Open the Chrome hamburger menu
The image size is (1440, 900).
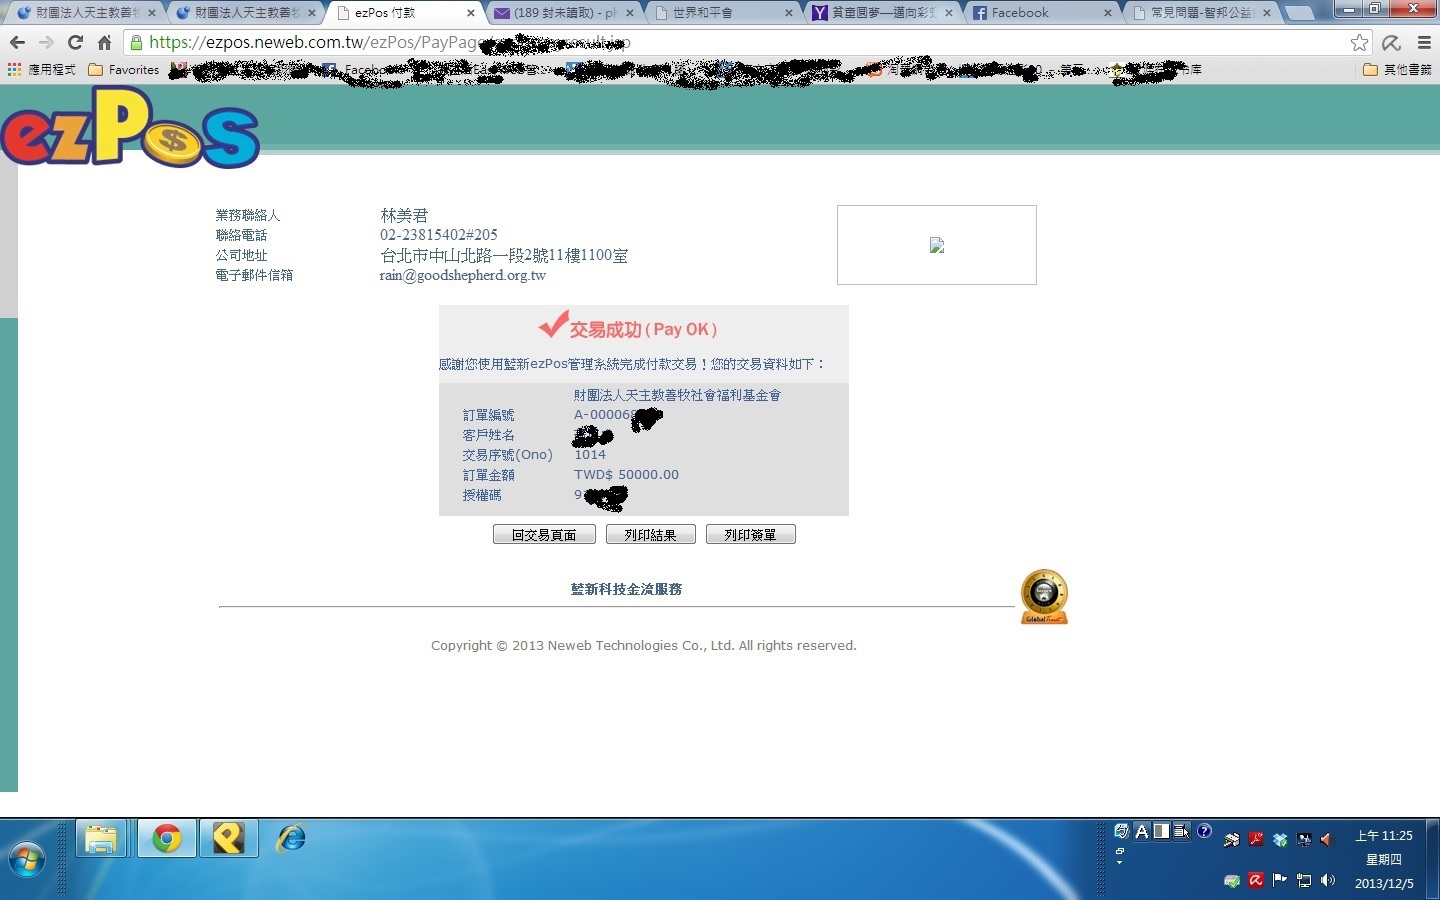(1424, 43)
